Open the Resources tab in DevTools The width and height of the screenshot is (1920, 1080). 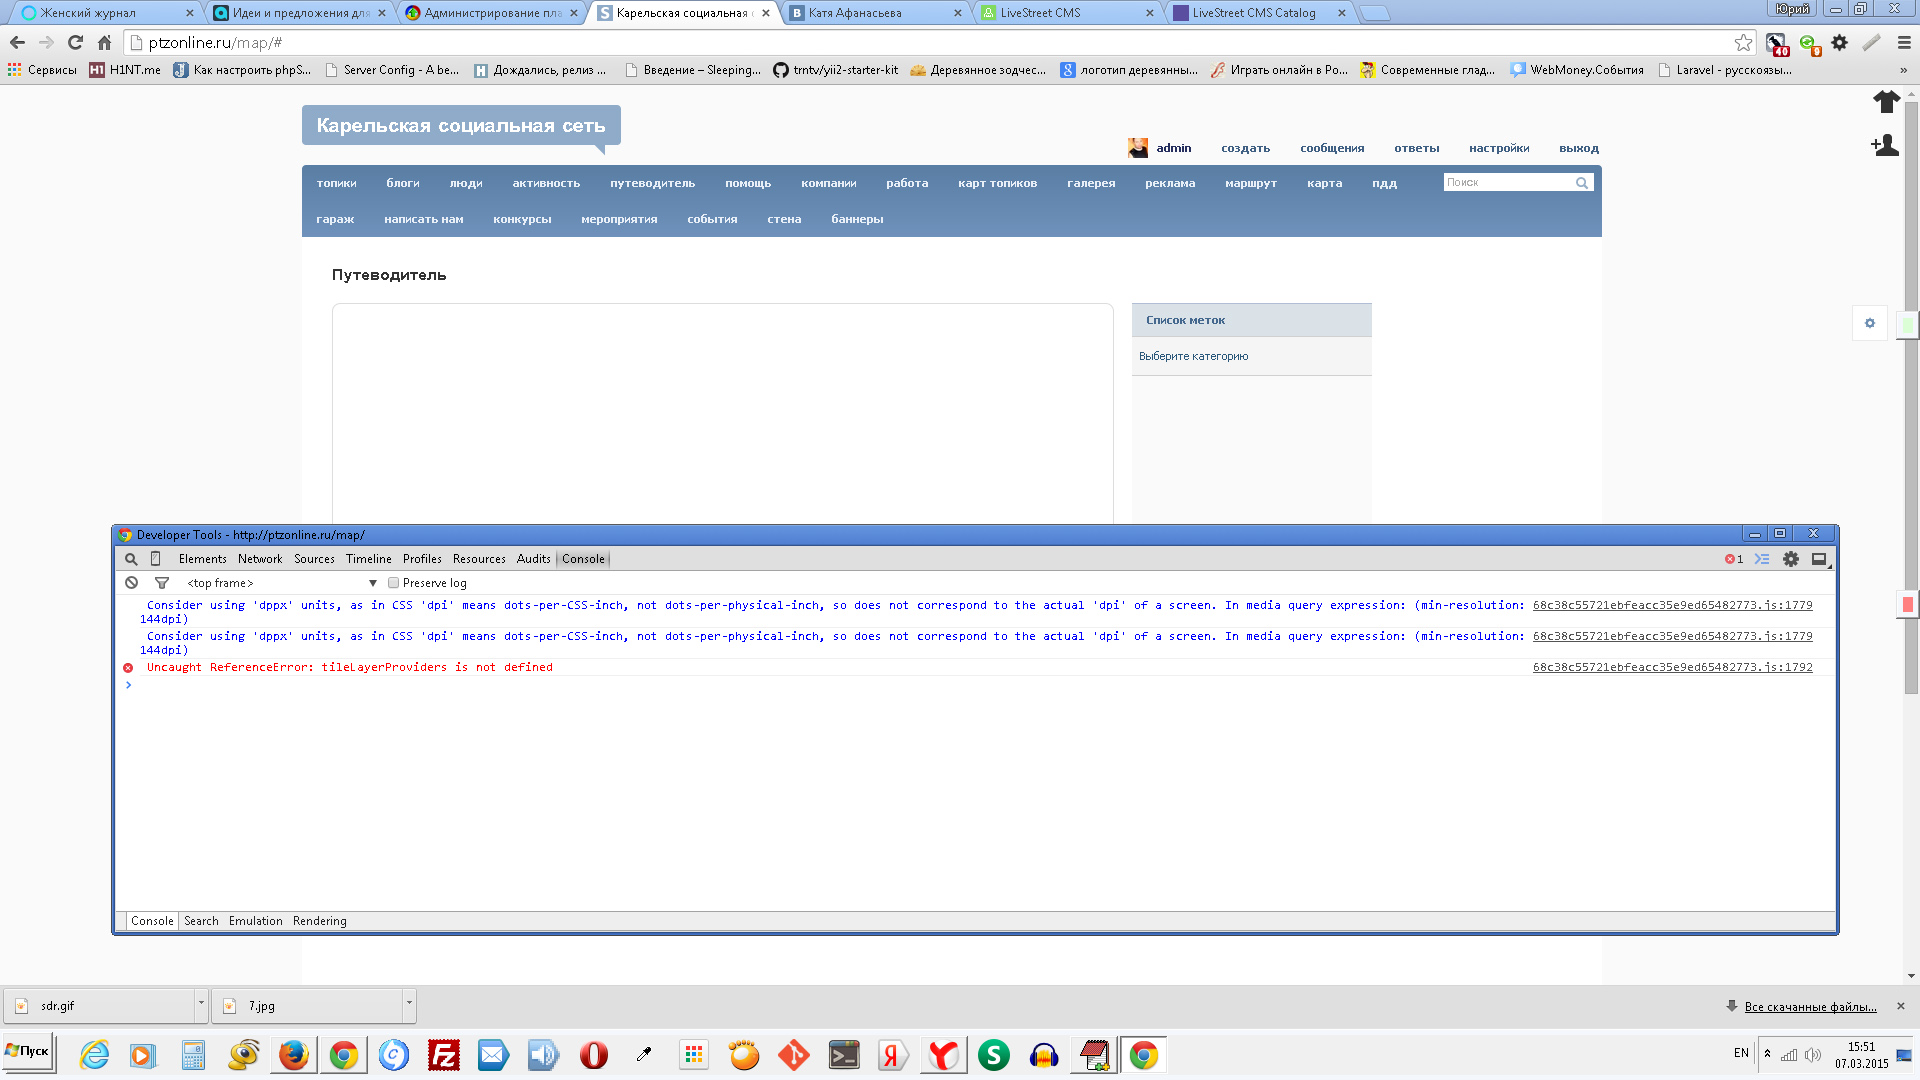pyautogui.click(x=479, y=559)
